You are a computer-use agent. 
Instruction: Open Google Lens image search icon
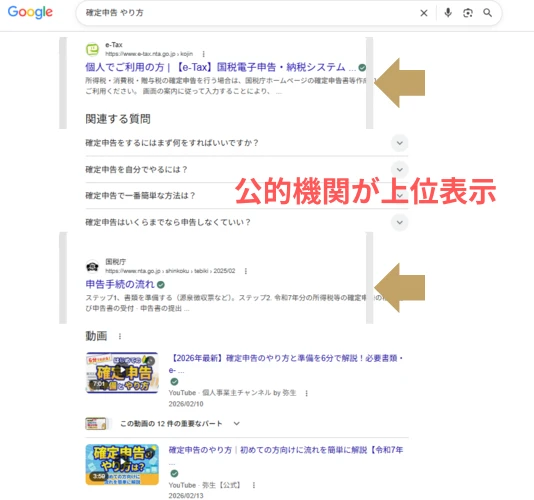coord(468,13)
